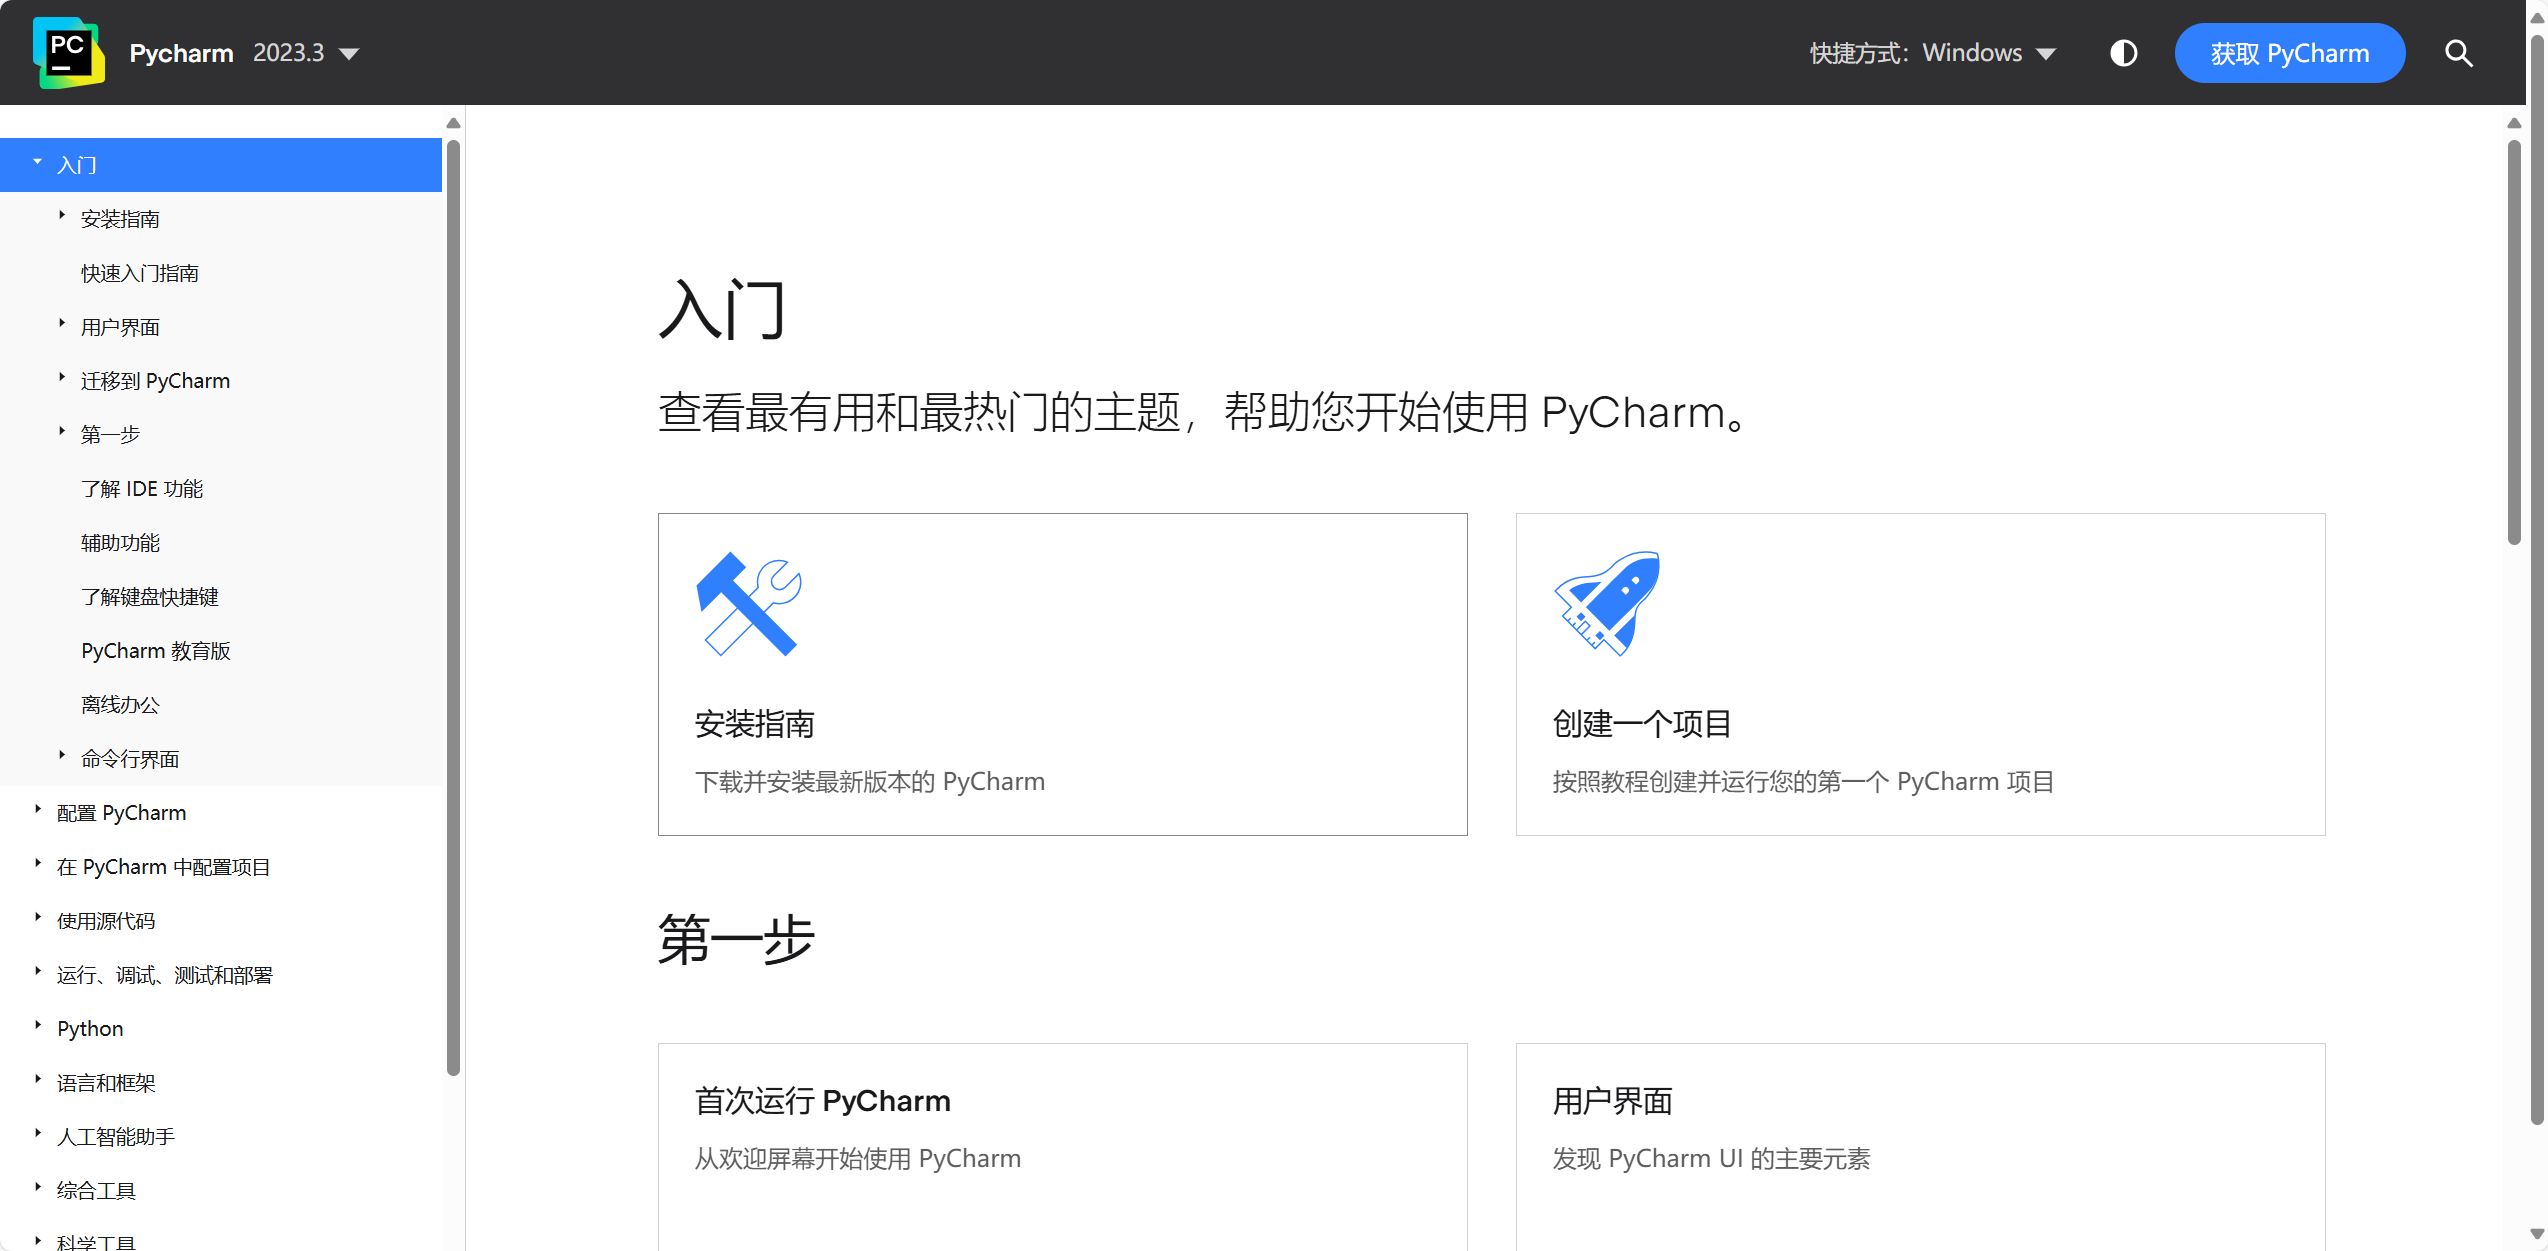Screen dimensions: 2548x1251
Task: Click the PyCharm PC logo icon
Action: (x=68, y=52)
